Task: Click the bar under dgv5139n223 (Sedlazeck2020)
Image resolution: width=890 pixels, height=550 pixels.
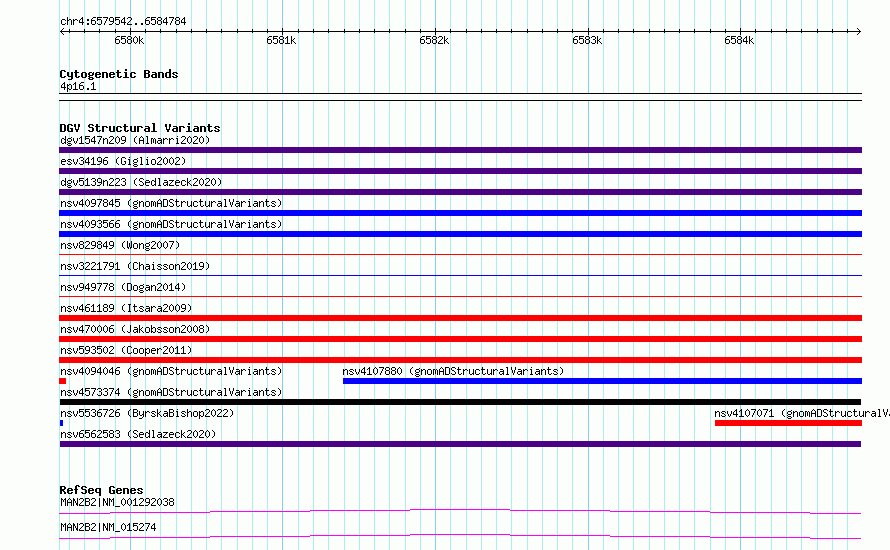Action: click(460, 192)
